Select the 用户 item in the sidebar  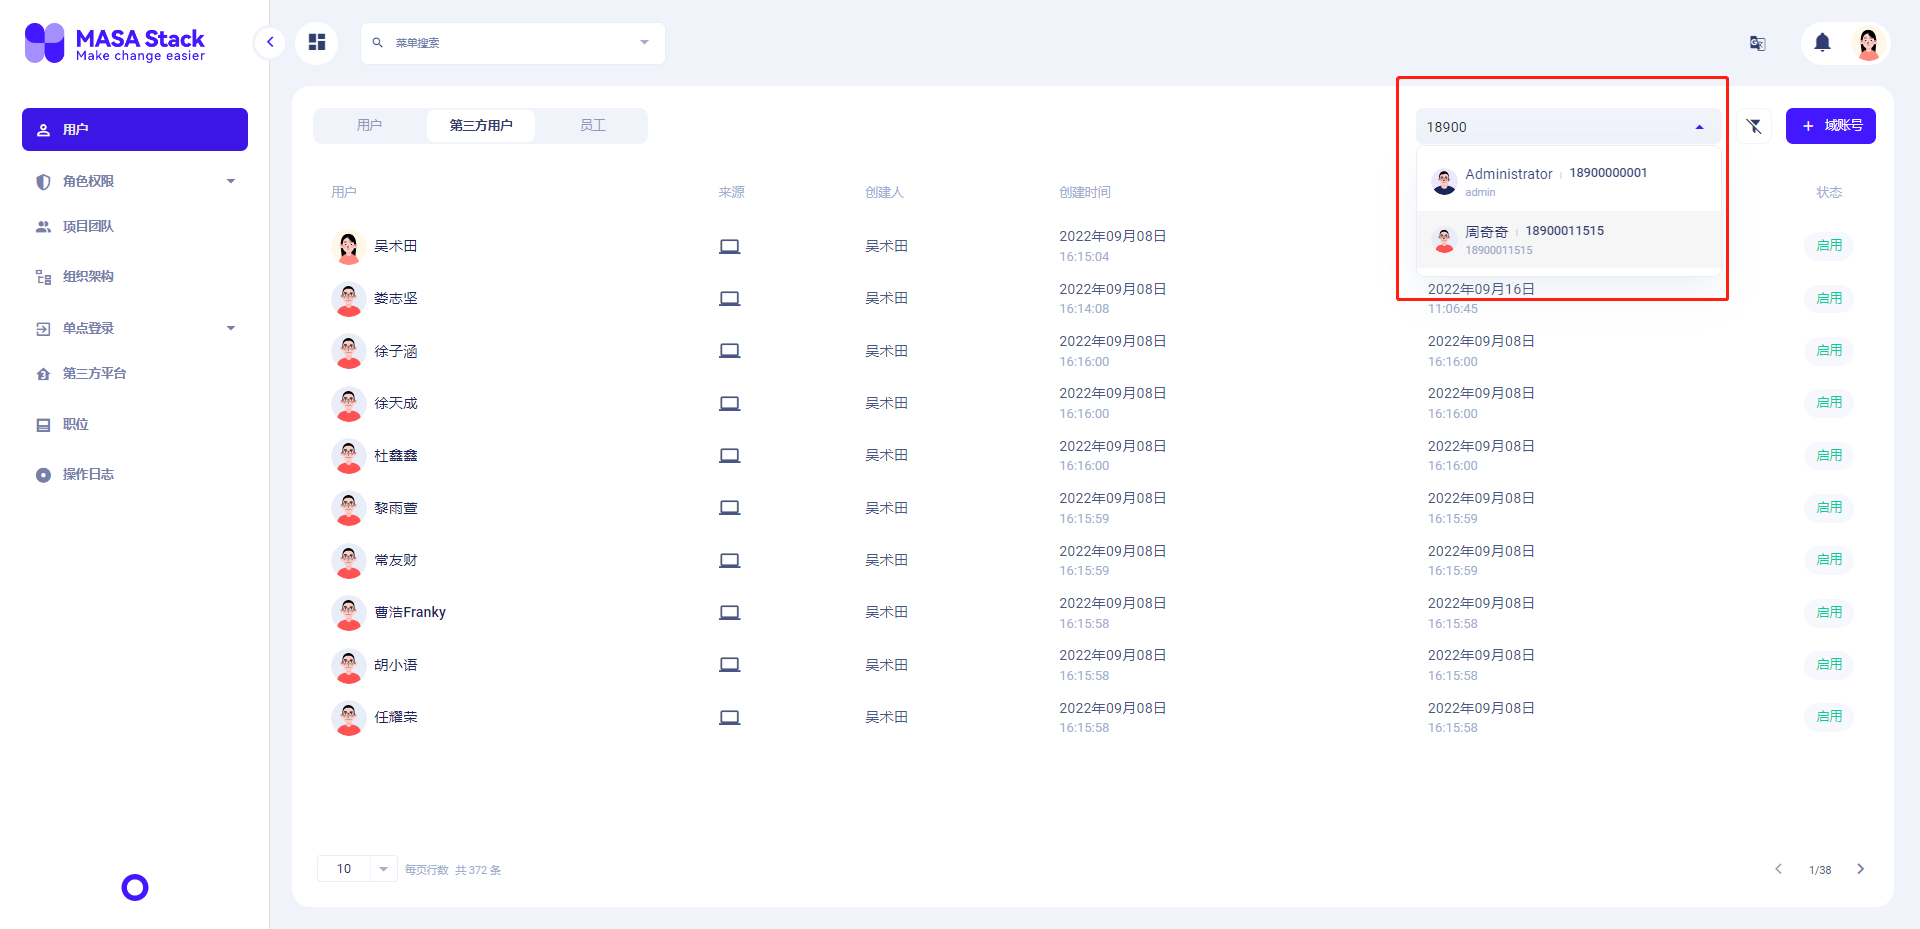click(x=134, y=129)
